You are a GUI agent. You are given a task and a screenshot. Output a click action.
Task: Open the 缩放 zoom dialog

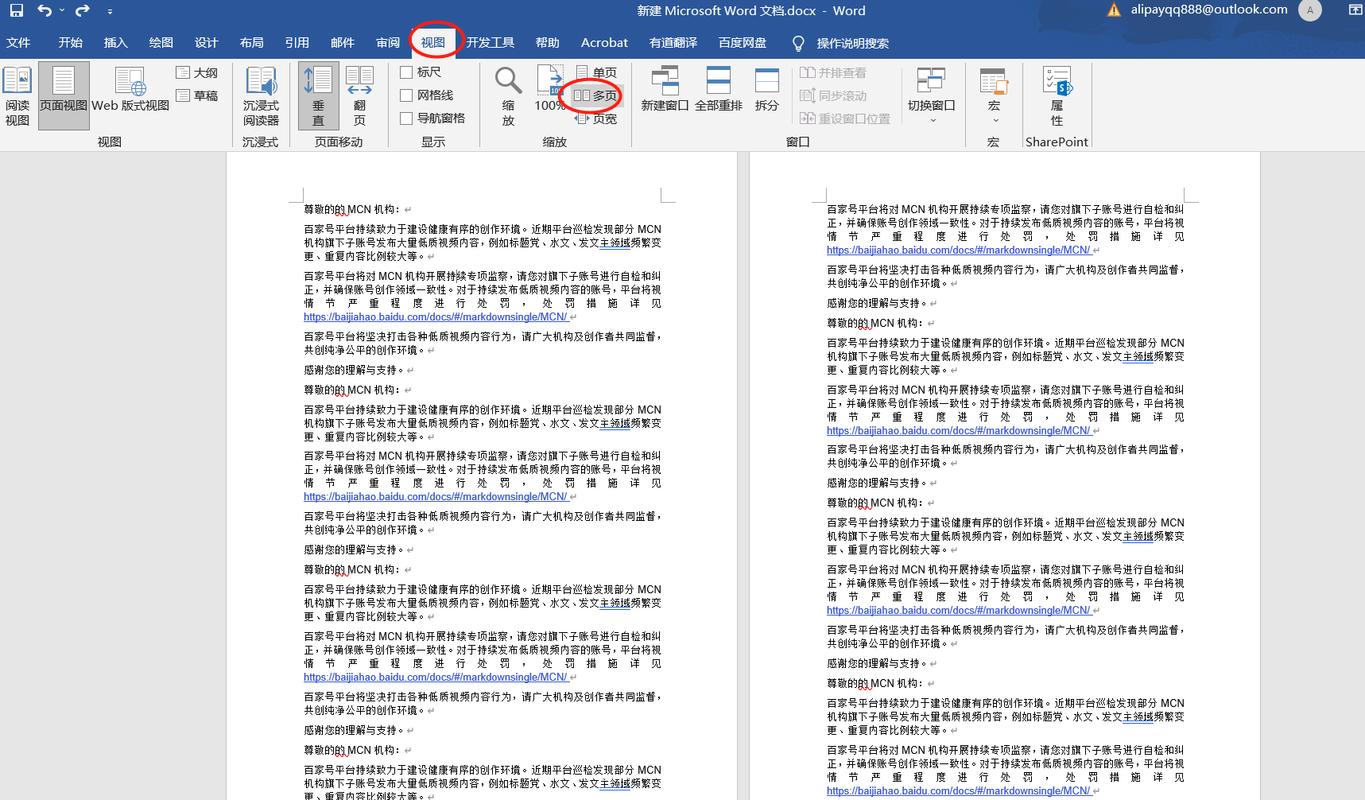coord(508,97)
